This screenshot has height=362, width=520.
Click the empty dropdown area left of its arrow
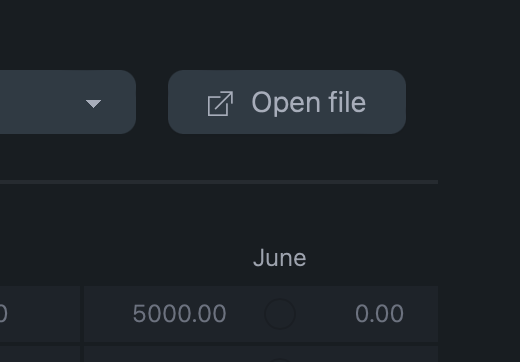[40, 102]
